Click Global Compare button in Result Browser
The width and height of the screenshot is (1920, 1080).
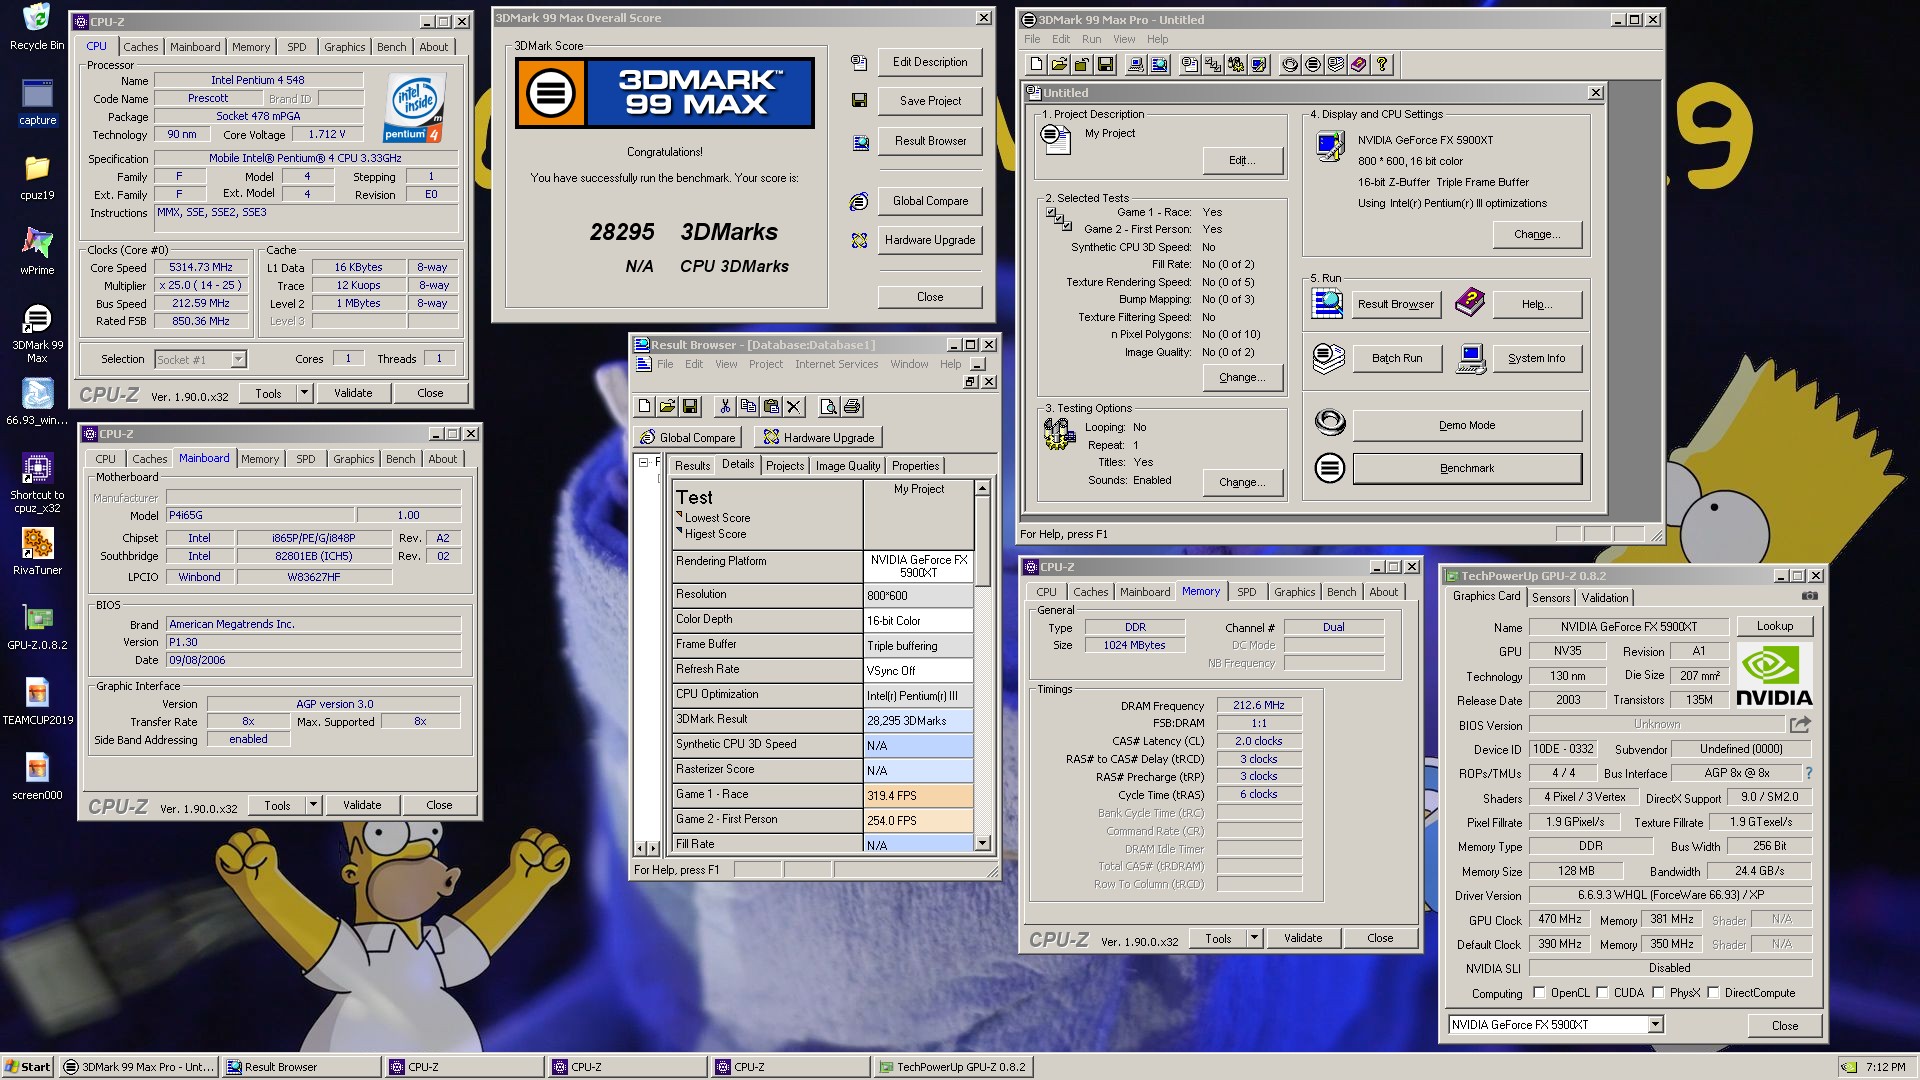click(687, 438)
